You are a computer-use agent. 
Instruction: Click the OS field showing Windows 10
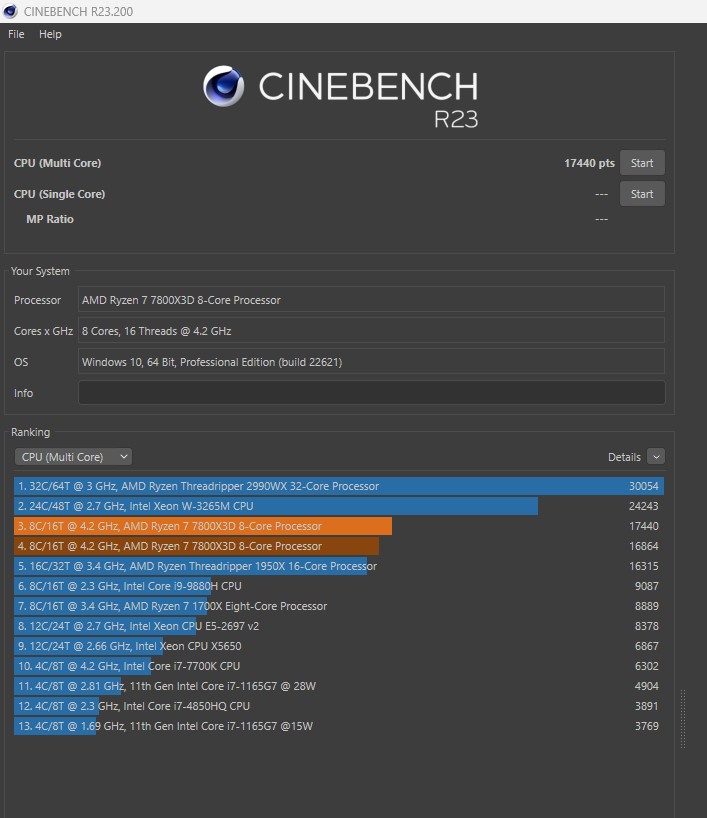(x=372, y=362)
